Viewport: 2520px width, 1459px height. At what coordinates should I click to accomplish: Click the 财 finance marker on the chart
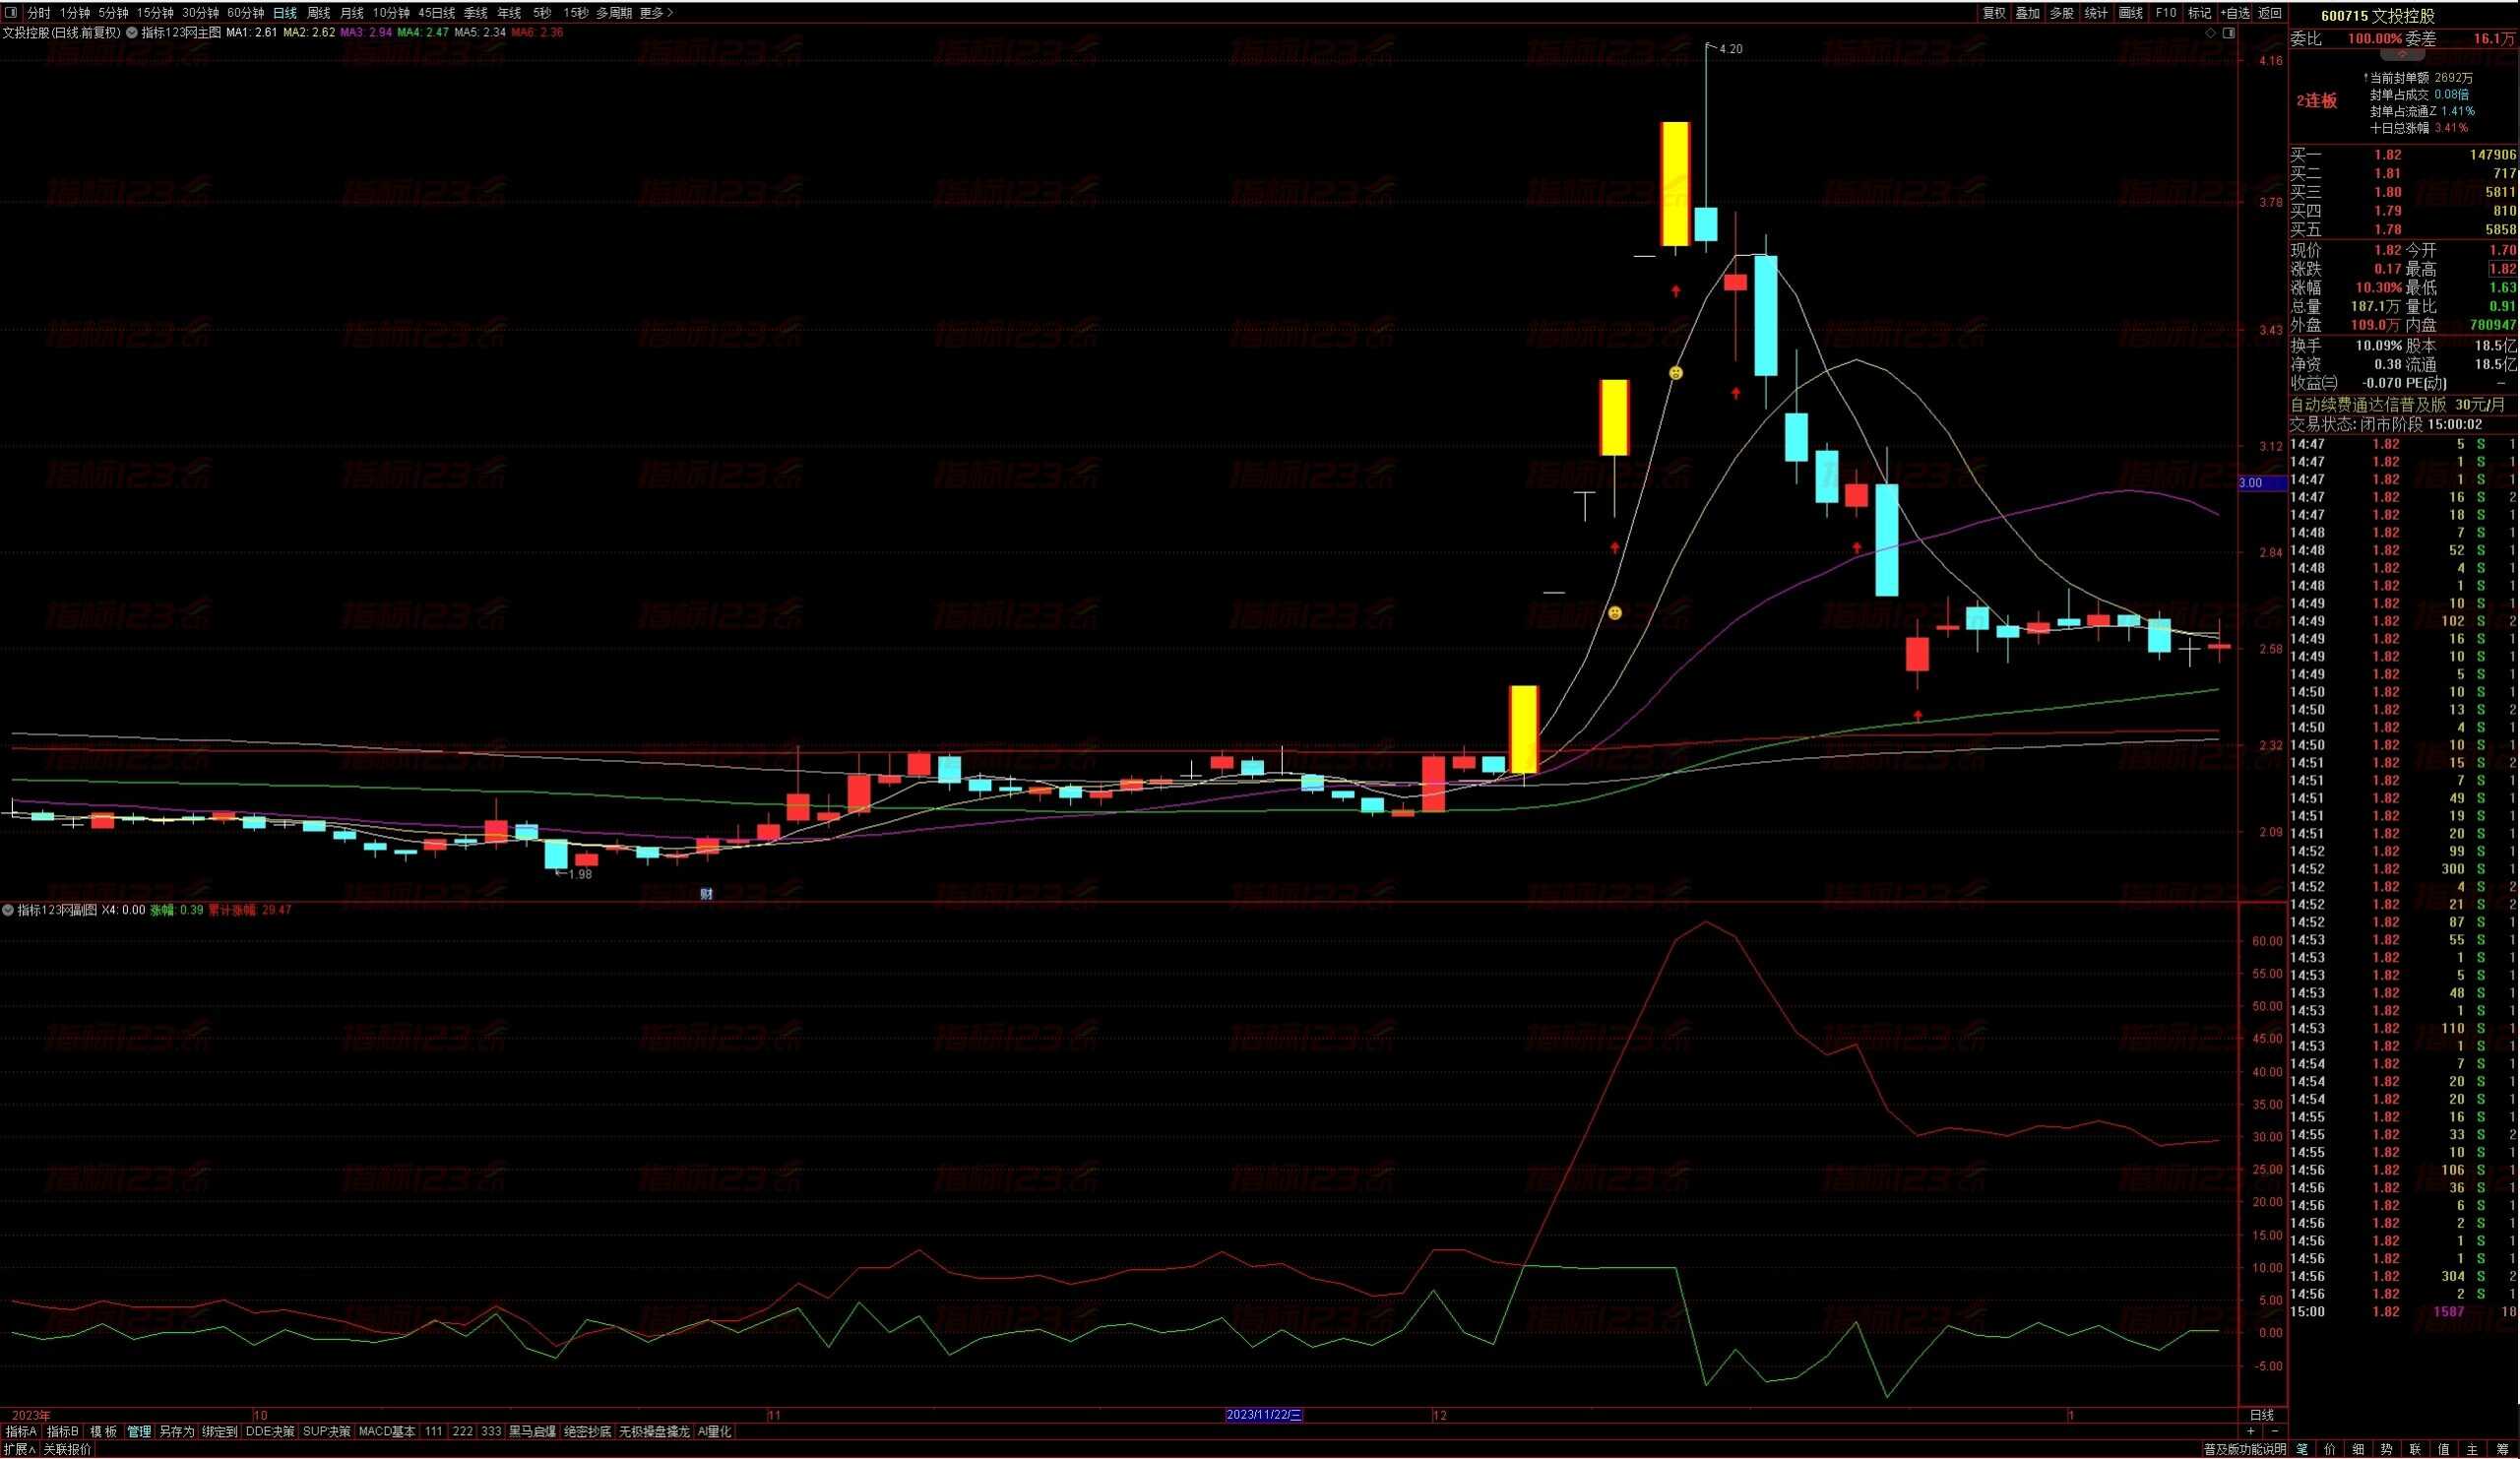tap(706, 894)
